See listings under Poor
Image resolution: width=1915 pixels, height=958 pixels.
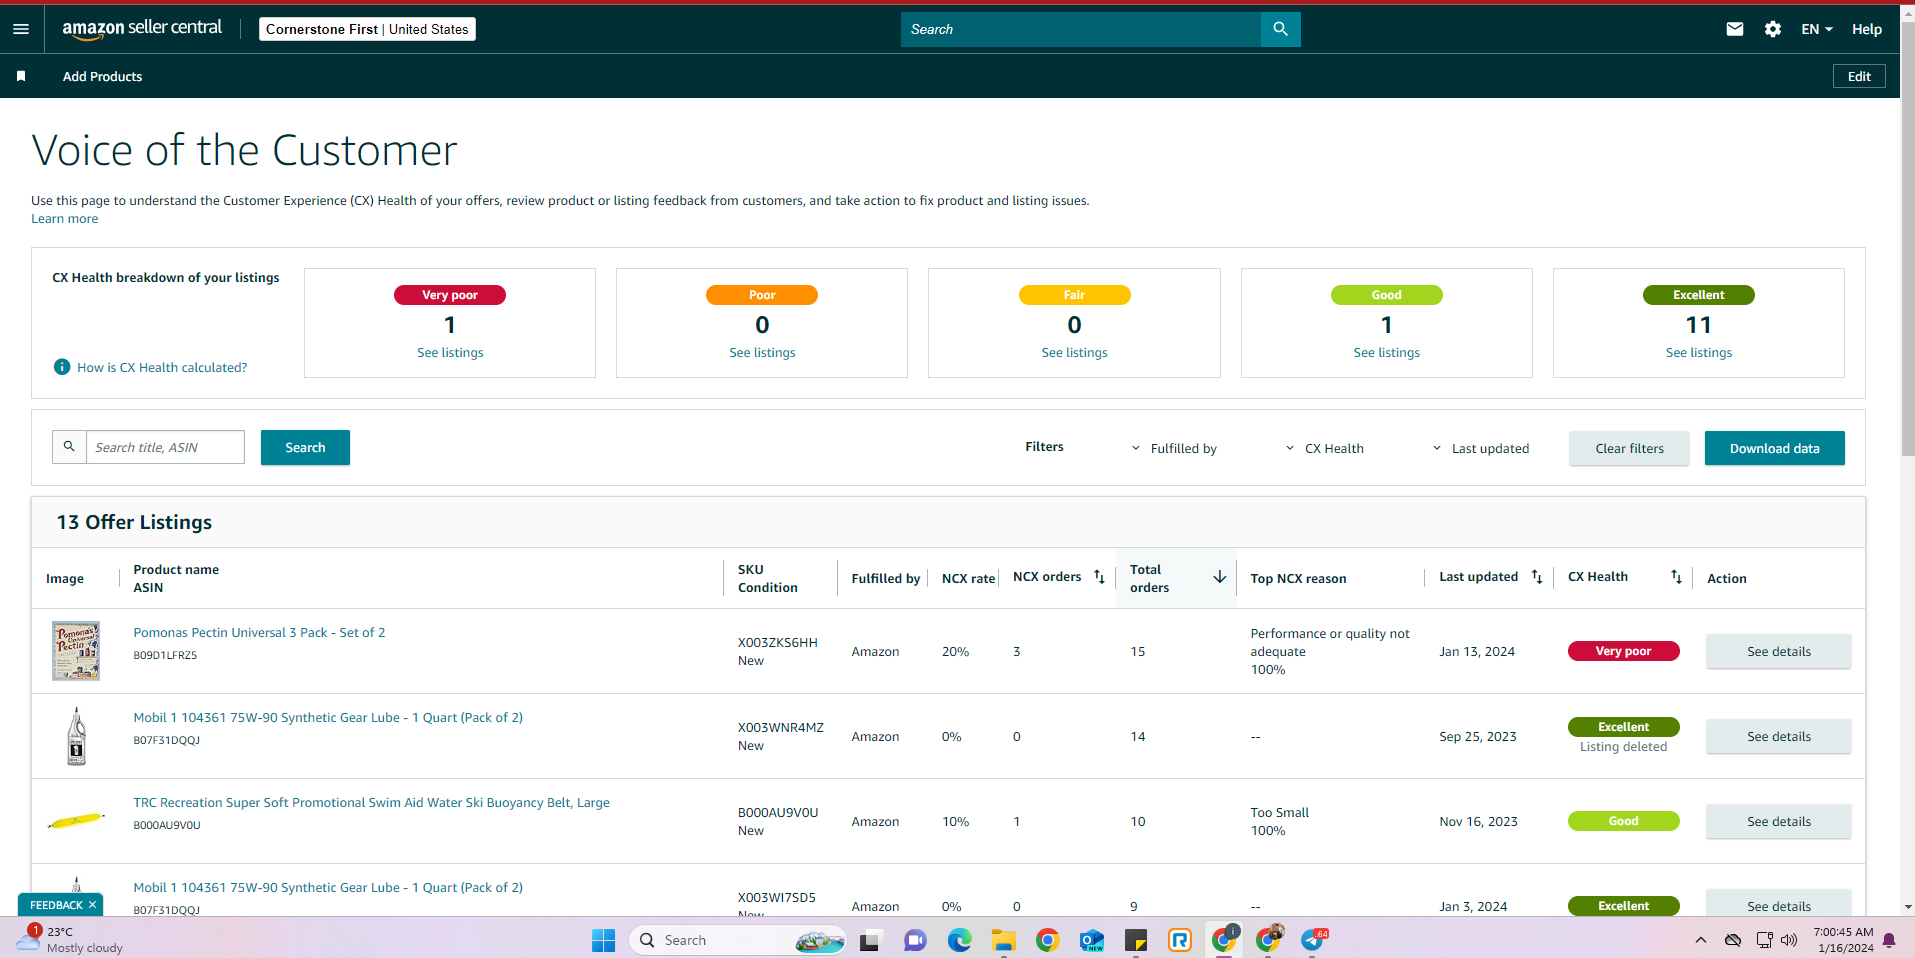tap(762, 352)
